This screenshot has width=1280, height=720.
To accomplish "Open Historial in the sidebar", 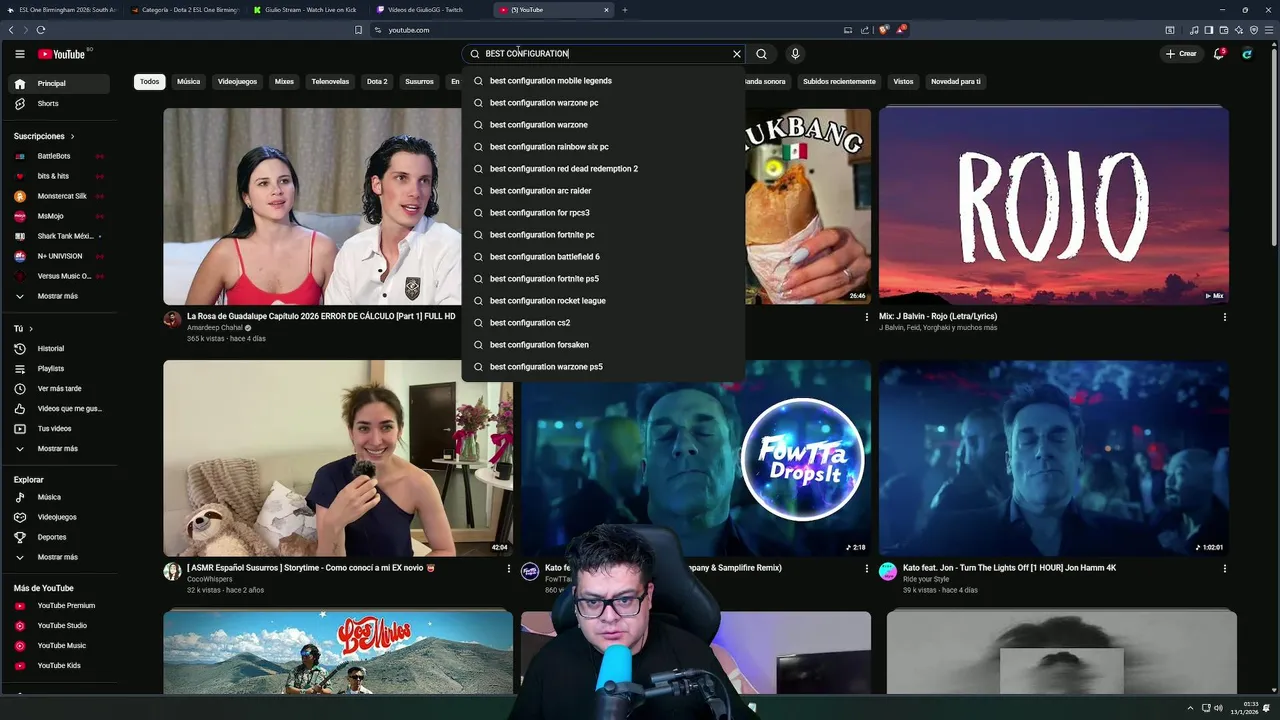I will [60, 349].
